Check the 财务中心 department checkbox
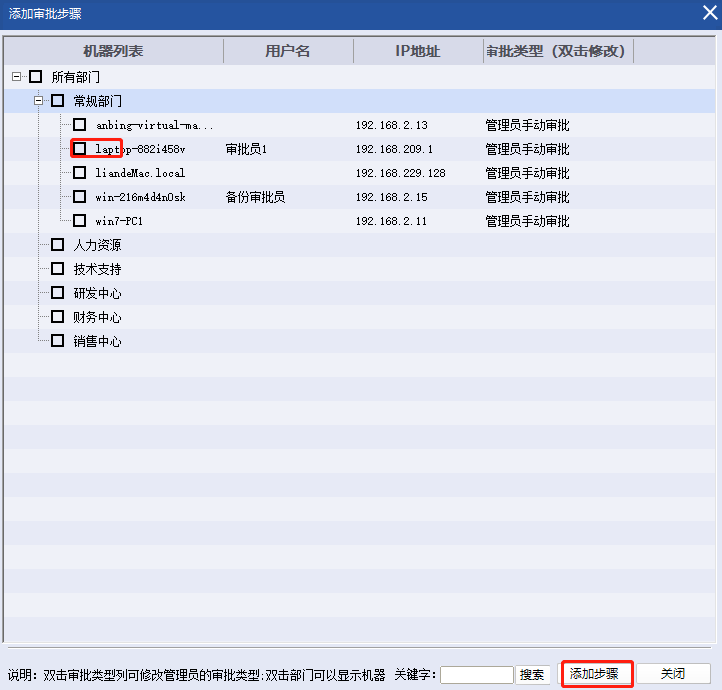This screenshot has height=690, width=722. (x=58, y=317)
